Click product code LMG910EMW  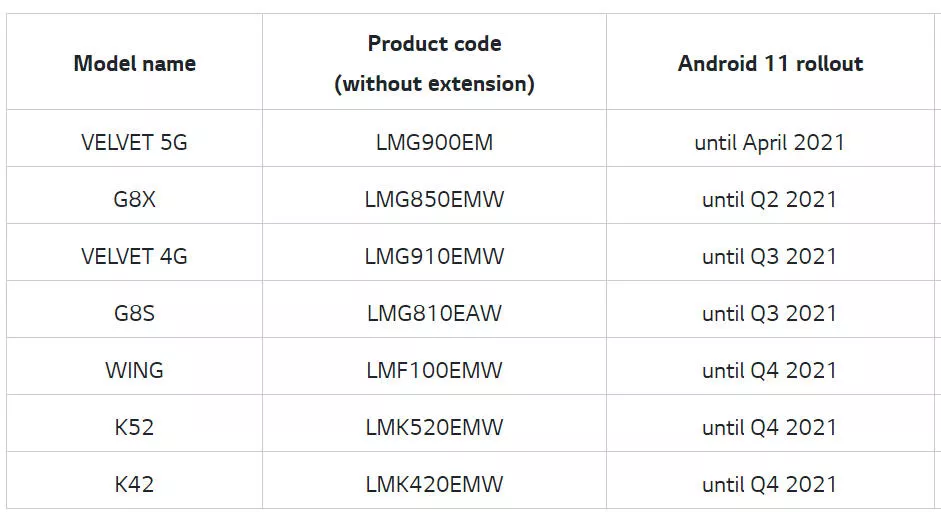(434, 256)
